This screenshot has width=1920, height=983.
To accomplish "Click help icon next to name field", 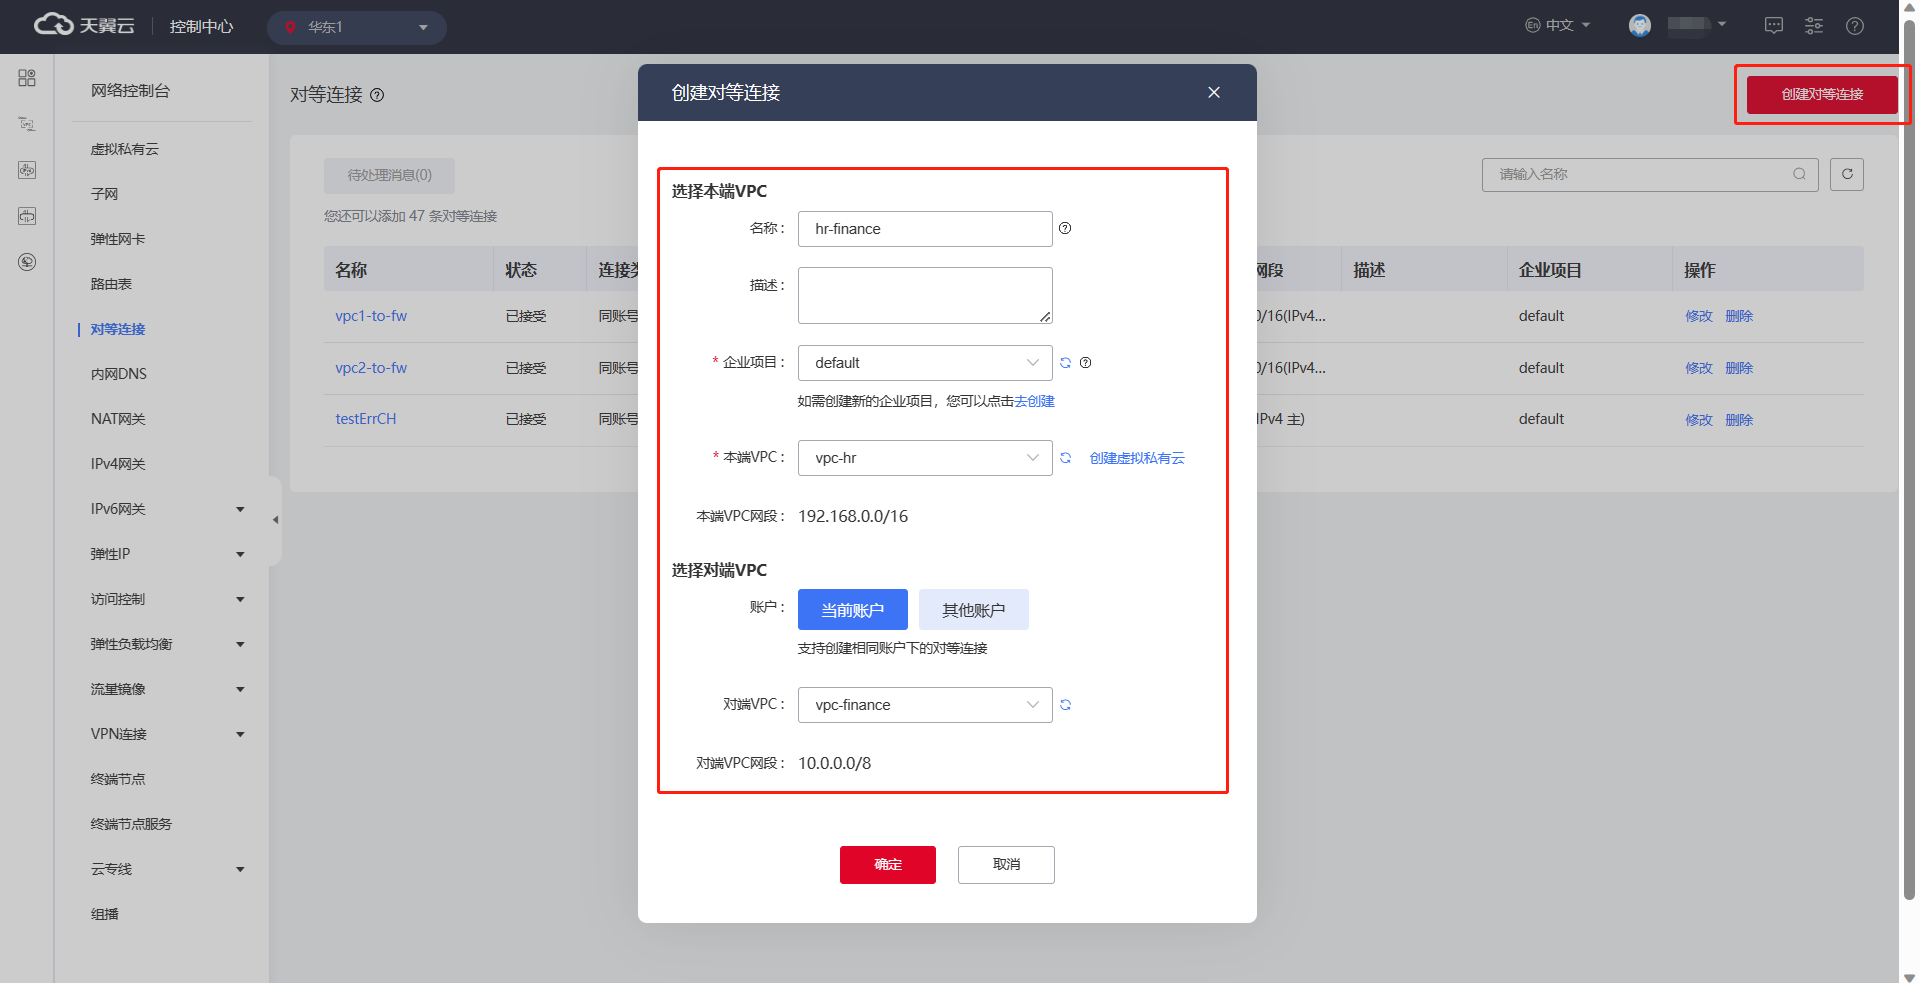I will click(x=1065, y=228).
